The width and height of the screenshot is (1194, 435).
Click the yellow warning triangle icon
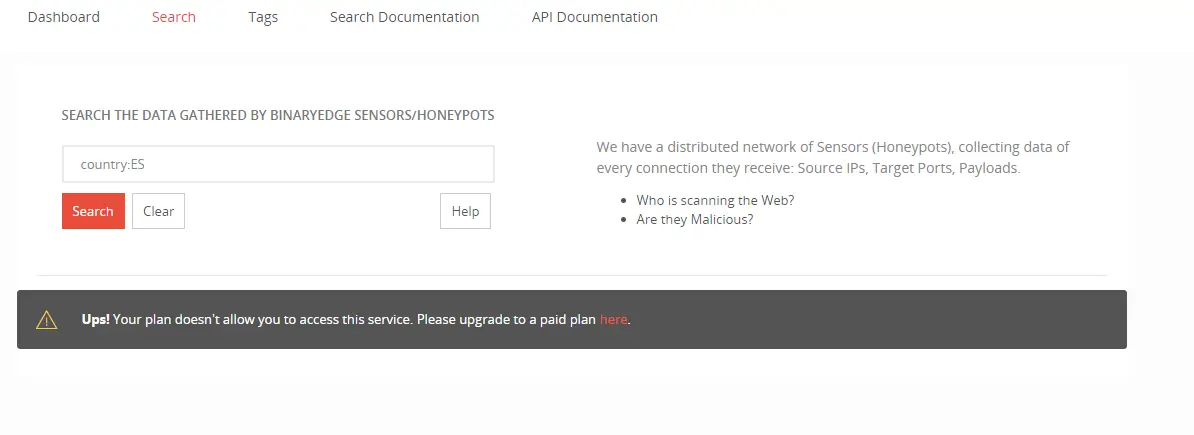(47, 320)
